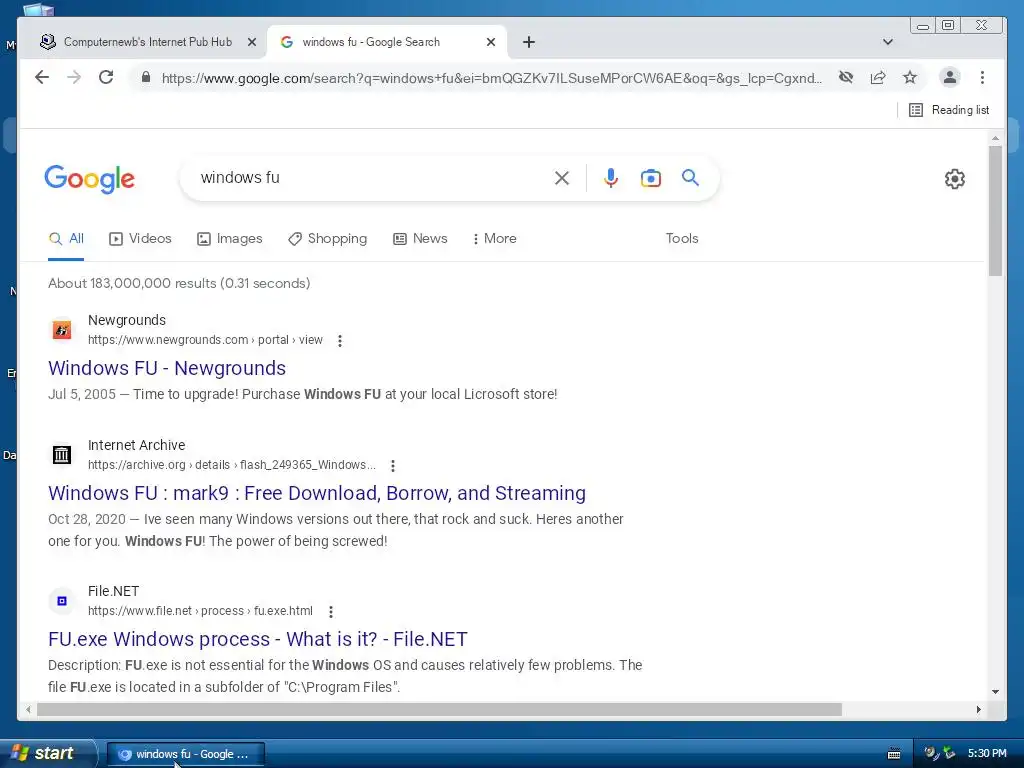The height and width of the screenshot is (768, 1024).
Task: Click the address bar URL
Action: (491, 78)
